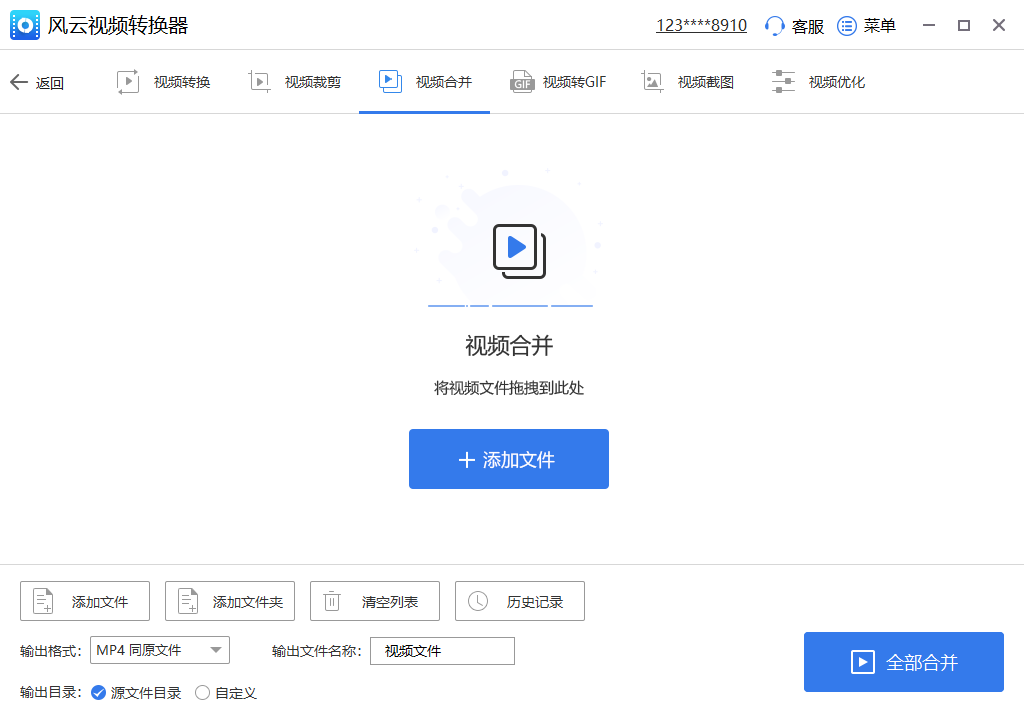Click the 返回 back arrow icon
The image size is (1024, 720).
click(19, 82)
